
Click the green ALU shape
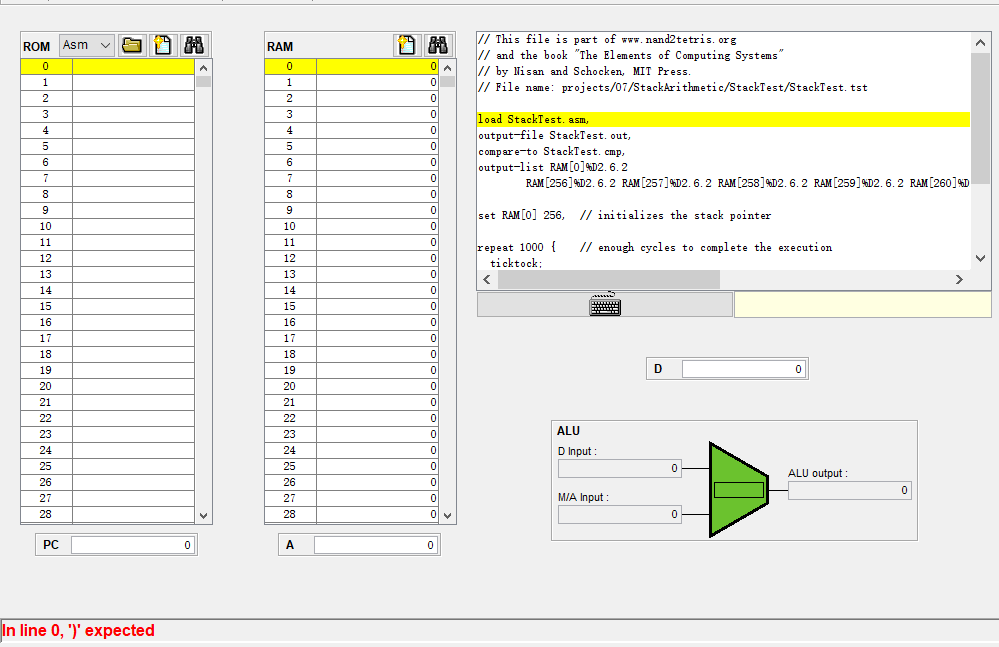click(738, 489)
